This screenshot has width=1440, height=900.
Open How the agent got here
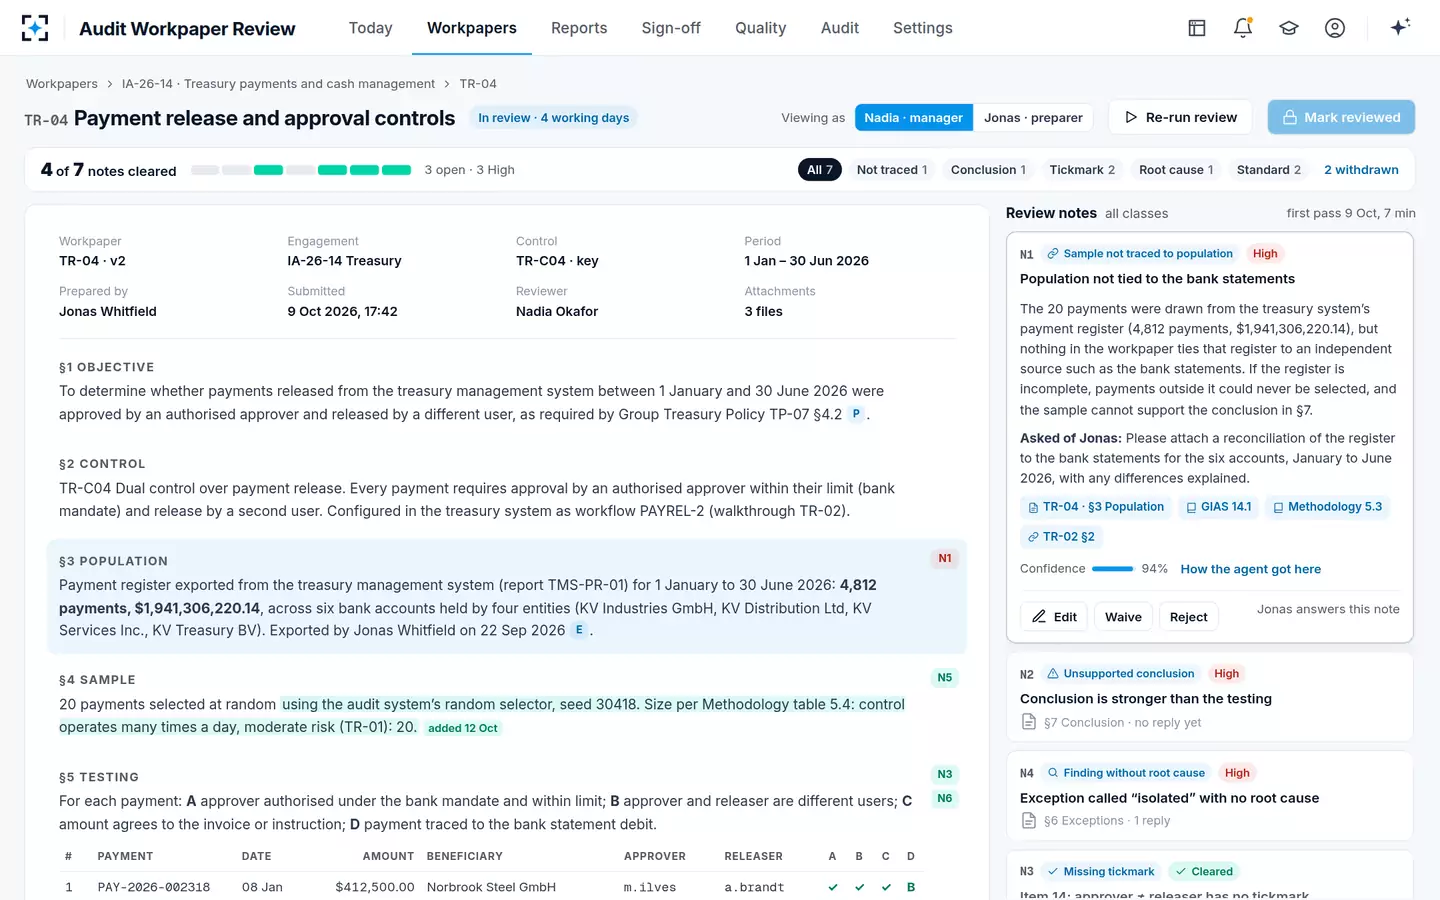click(x=1250, y=569)
